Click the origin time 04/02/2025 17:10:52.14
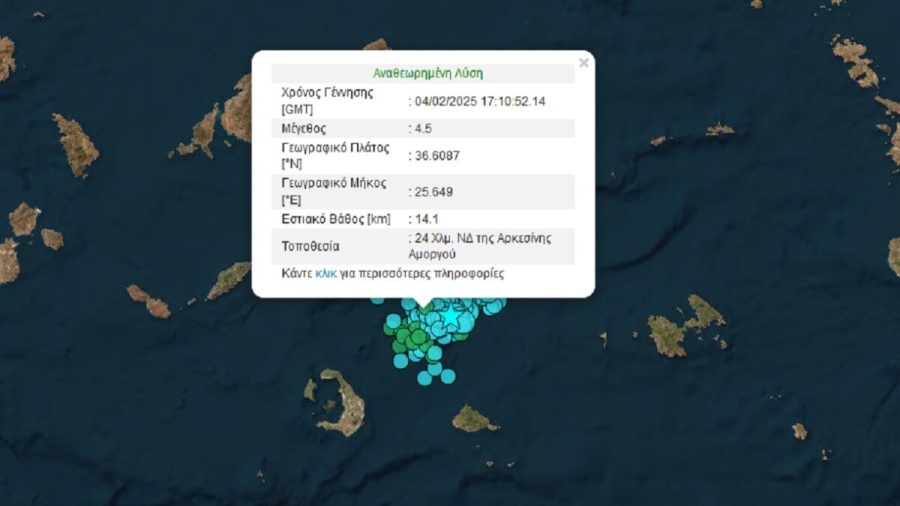This screenshot has height=506, width=900. pyautogui.click(x=480, y=101)
